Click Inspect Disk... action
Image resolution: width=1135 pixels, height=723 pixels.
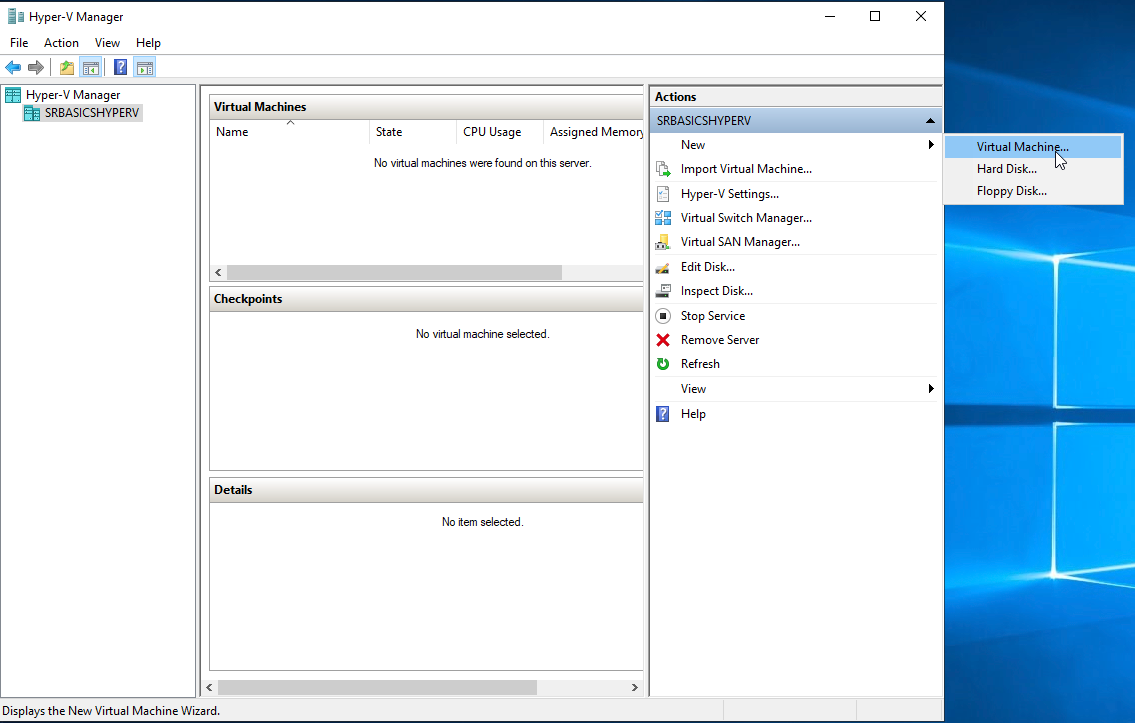tap(717, 291)
